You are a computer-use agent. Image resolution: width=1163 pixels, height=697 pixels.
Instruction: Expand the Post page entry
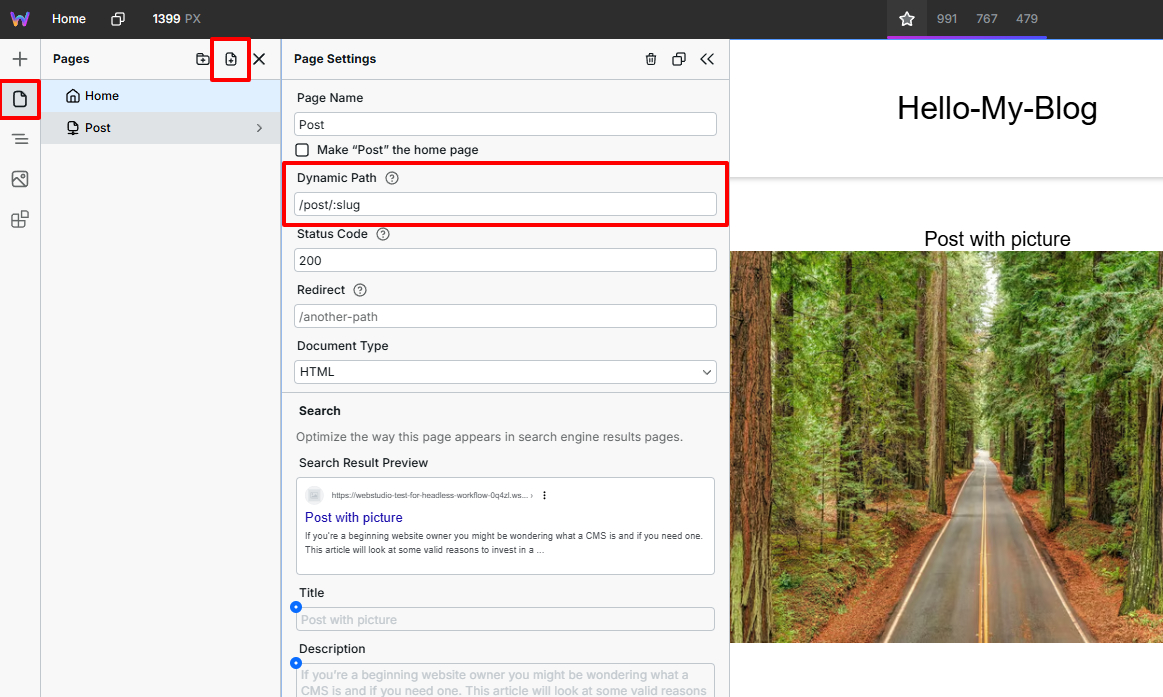[259, 128]
